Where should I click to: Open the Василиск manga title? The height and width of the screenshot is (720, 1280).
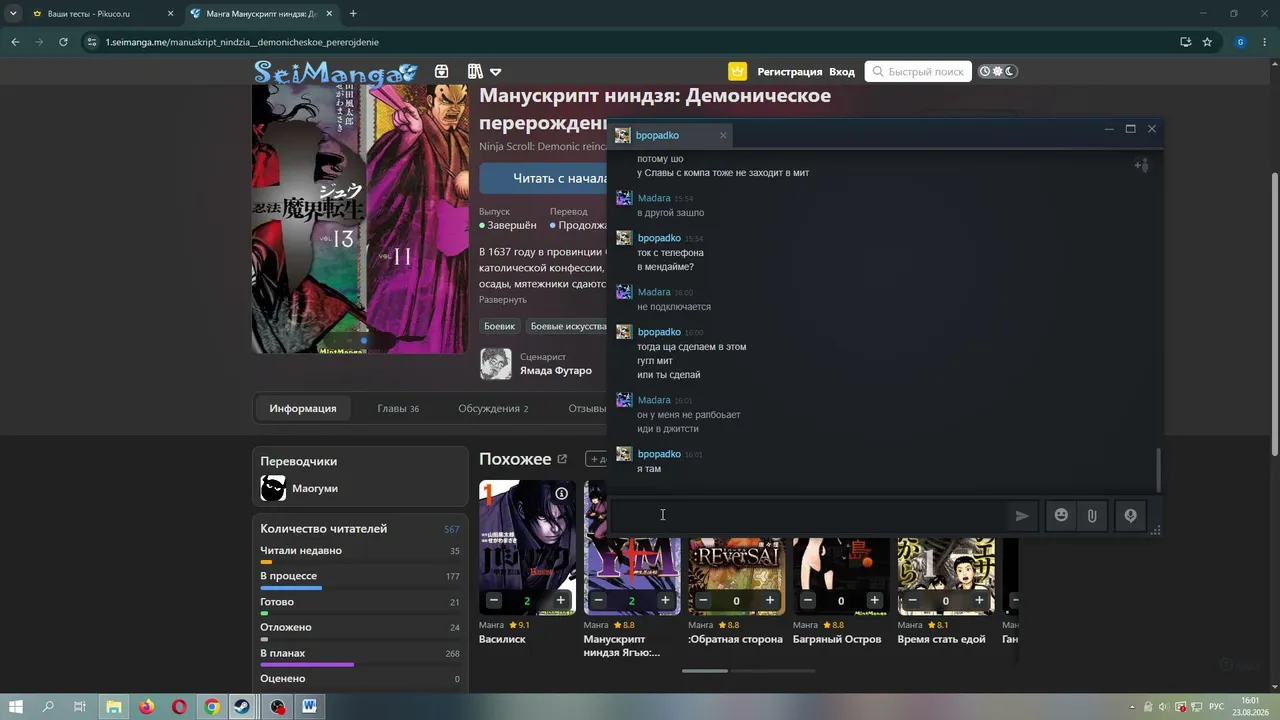(502, 640)
